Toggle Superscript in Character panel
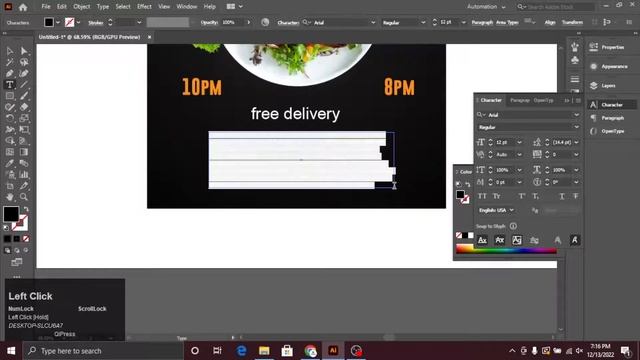This screenshot has width=640, height=360. (x=522, y=196)
